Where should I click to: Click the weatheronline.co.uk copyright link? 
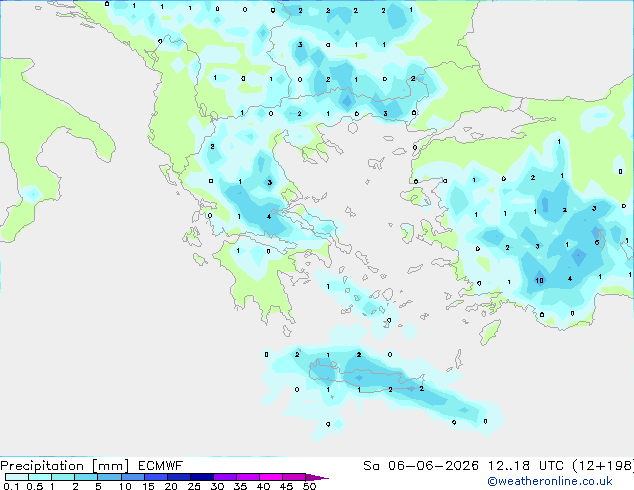pos(550,481)
